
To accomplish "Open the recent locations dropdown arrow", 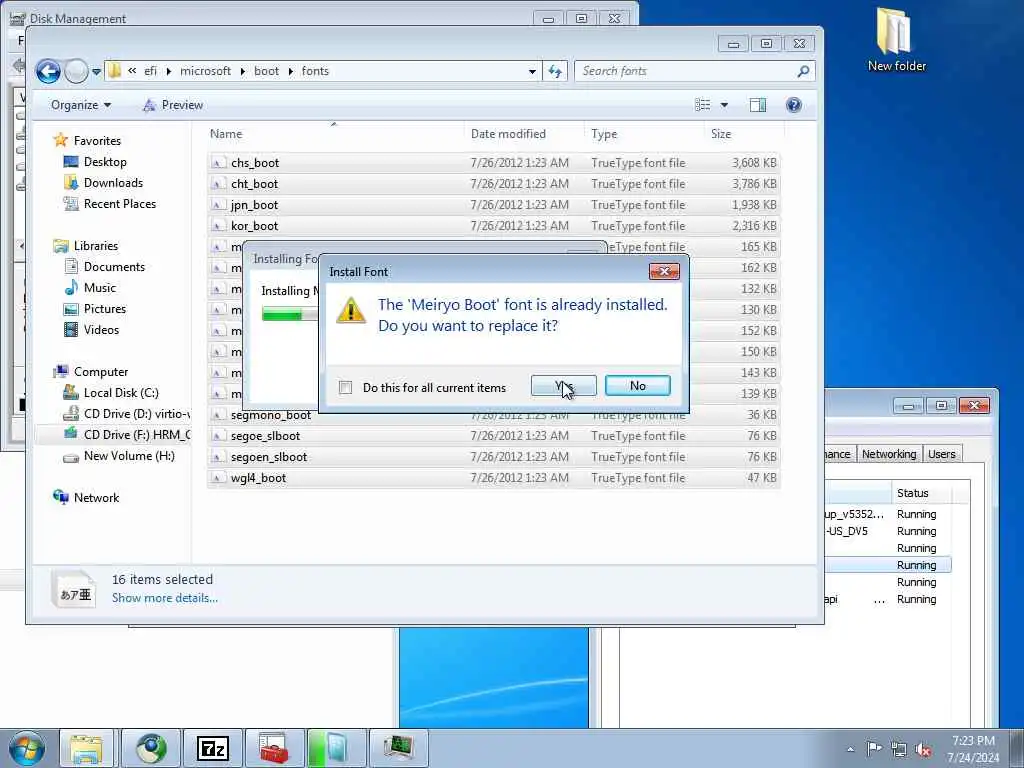I will click(x=96, y=71).
